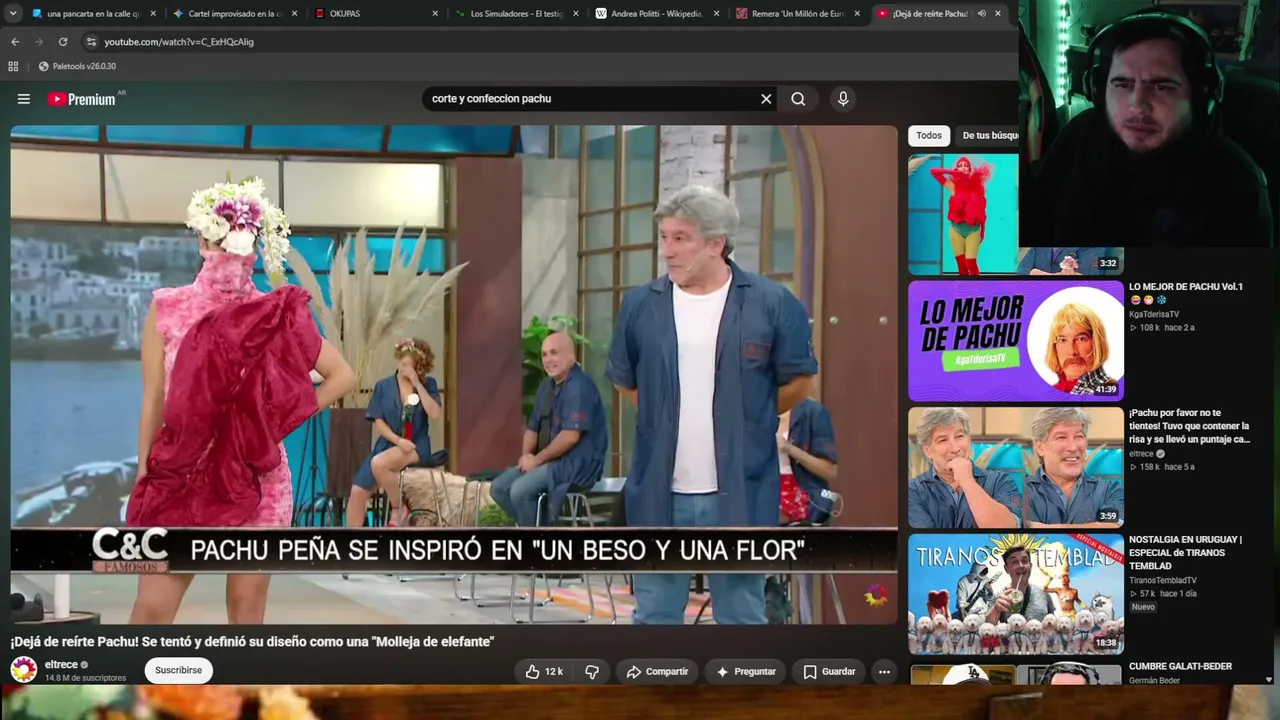This screenshot has width=1280, height=720.
Task: Open the browser apps grid shortcut
Action: click(13, 66)
